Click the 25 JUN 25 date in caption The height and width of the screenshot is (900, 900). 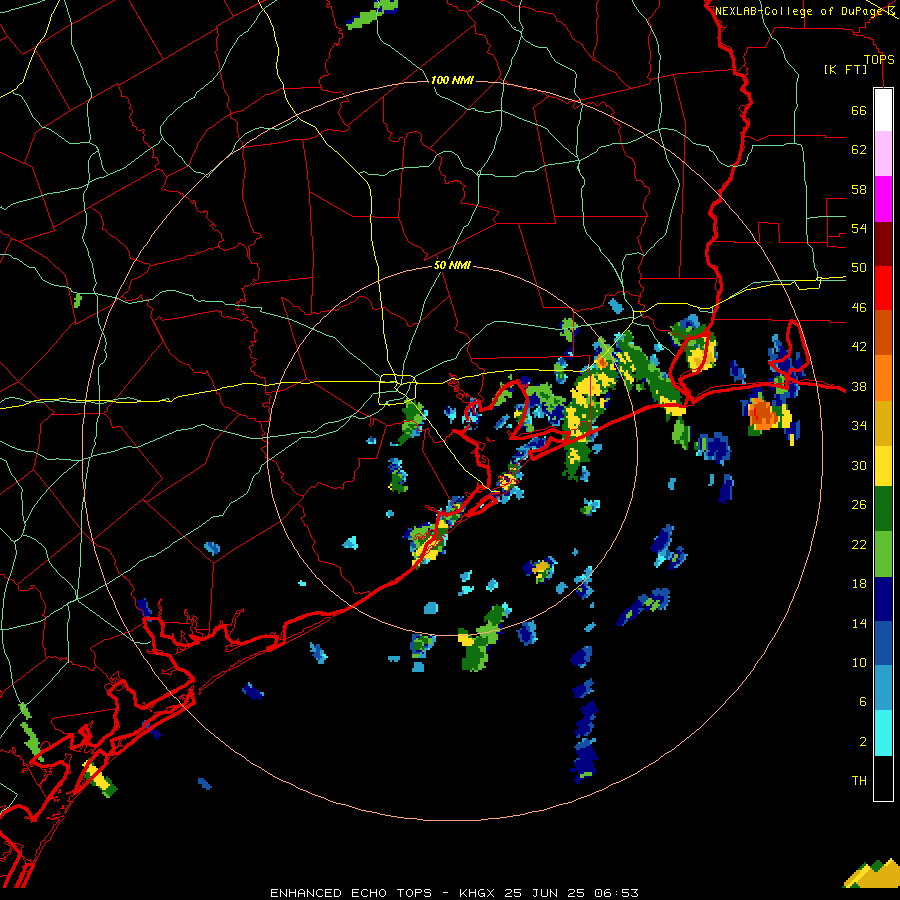tap(544, 893)
